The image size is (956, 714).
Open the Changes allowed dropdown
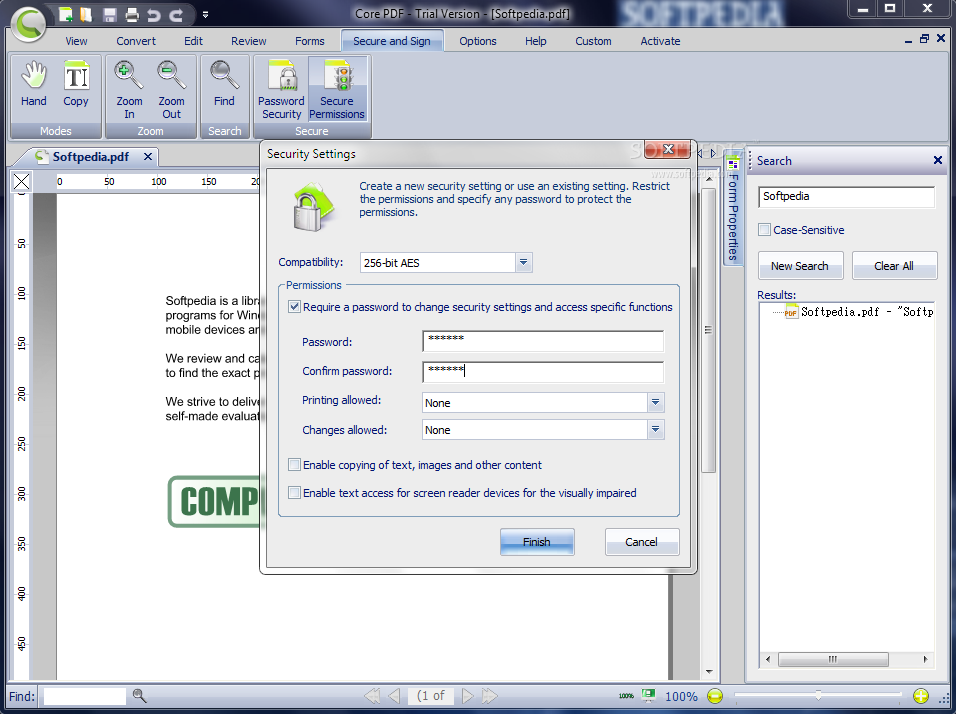point(655,430)
